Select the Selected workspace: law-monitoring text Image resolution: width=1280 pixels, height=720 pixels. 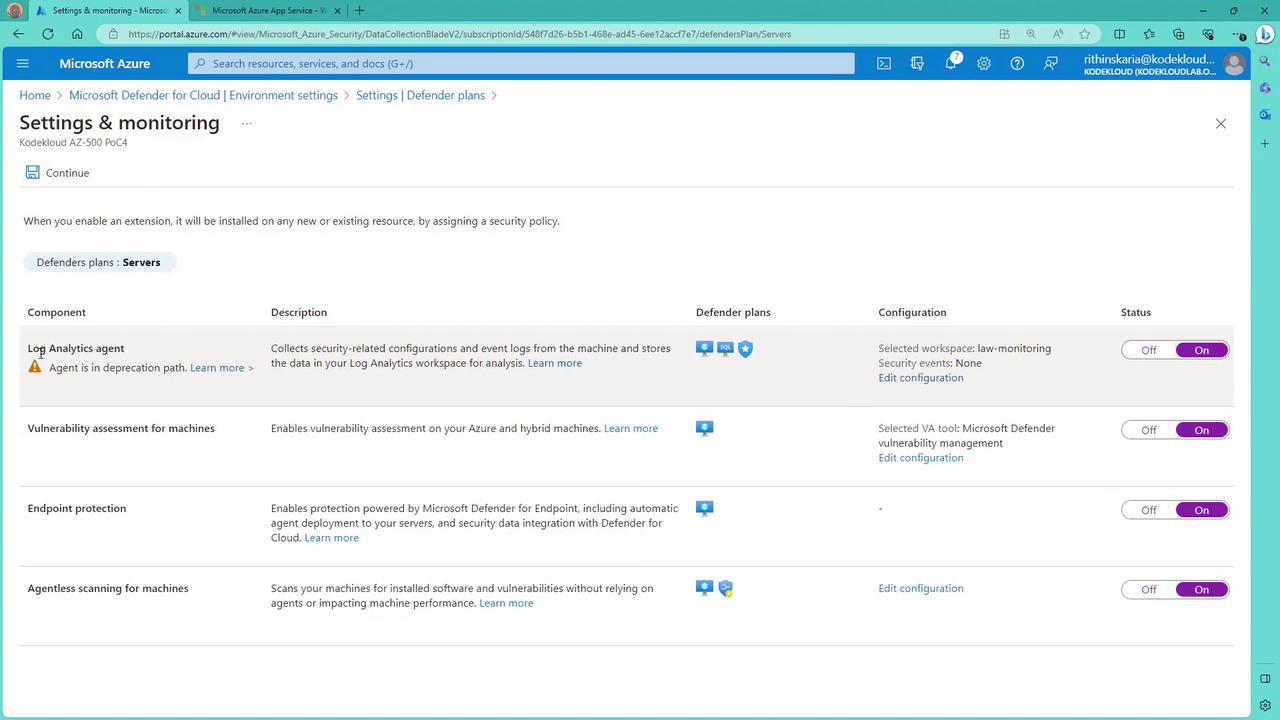point(965,348)
